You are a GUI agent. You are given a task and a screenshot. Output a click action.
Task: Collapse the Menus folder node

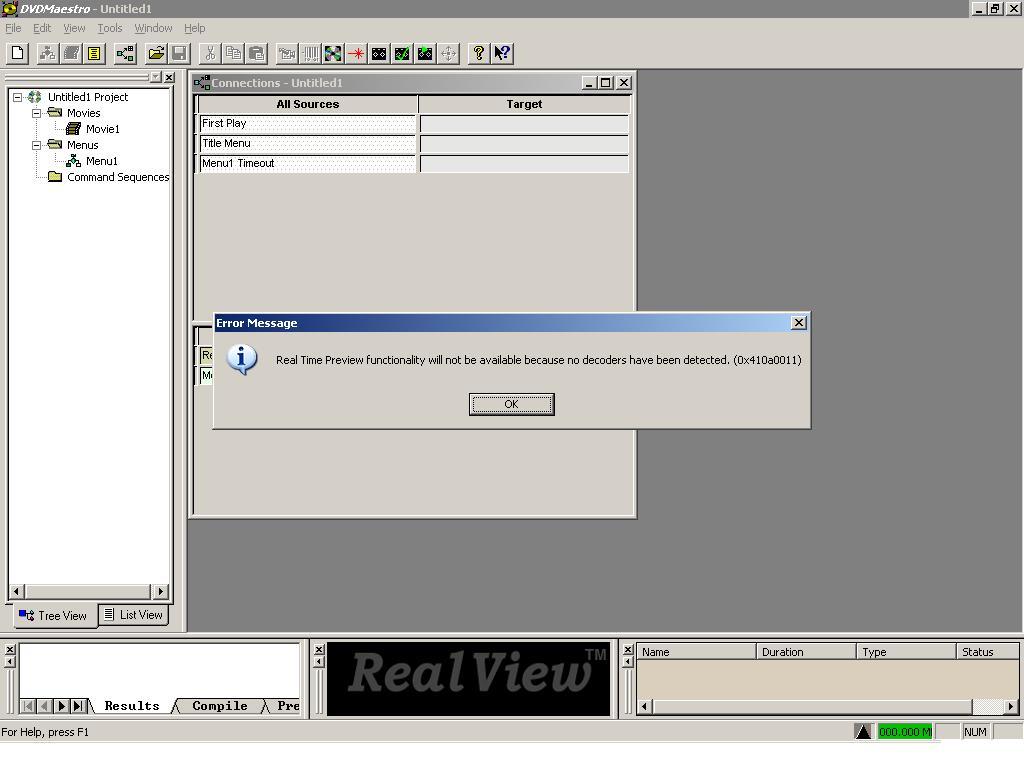37,145
